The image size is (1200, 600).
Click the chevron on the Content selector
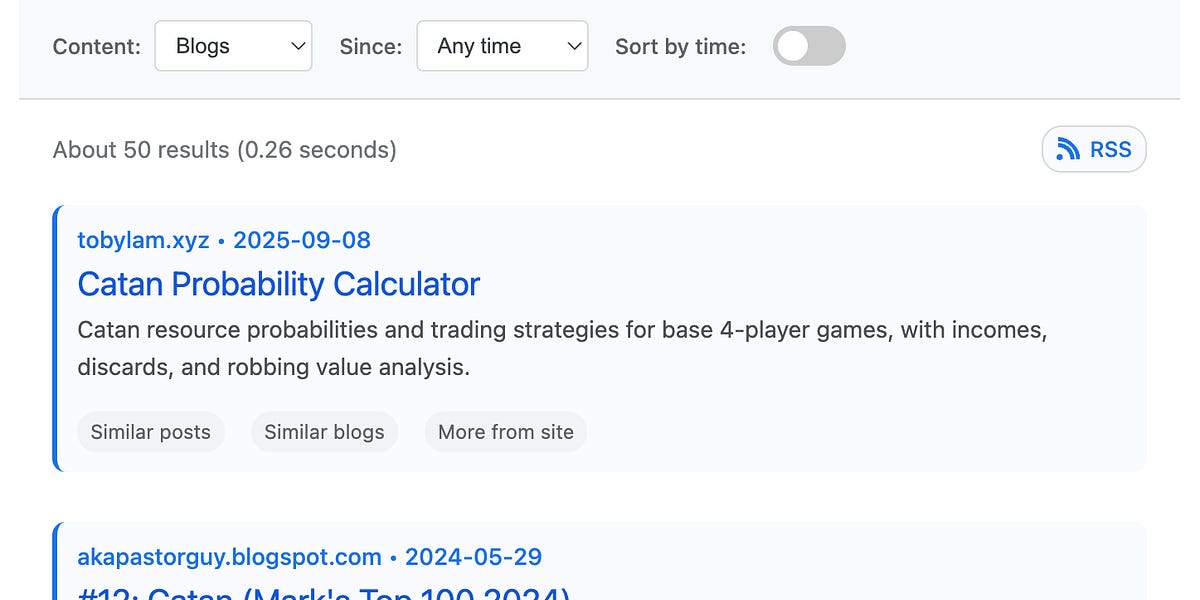pos(297,45)
